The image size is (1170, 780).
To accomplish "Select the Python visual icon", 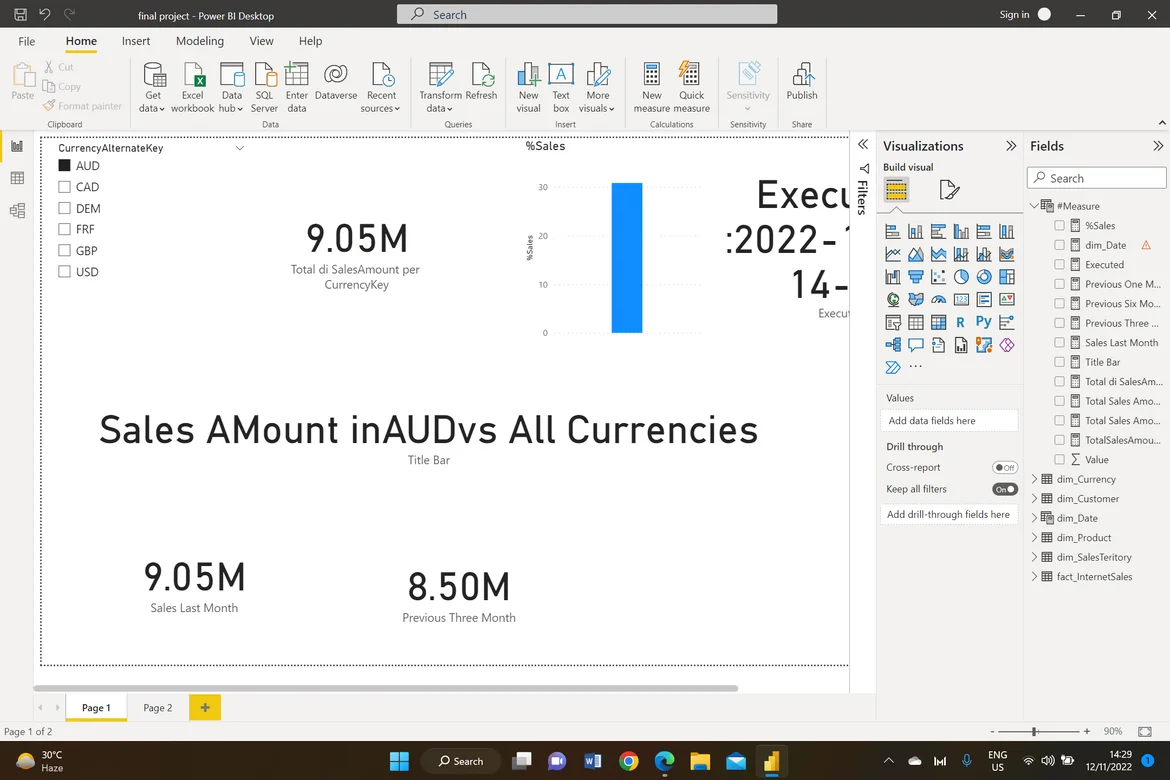I will pyautogui.click(x=983, y=322).
